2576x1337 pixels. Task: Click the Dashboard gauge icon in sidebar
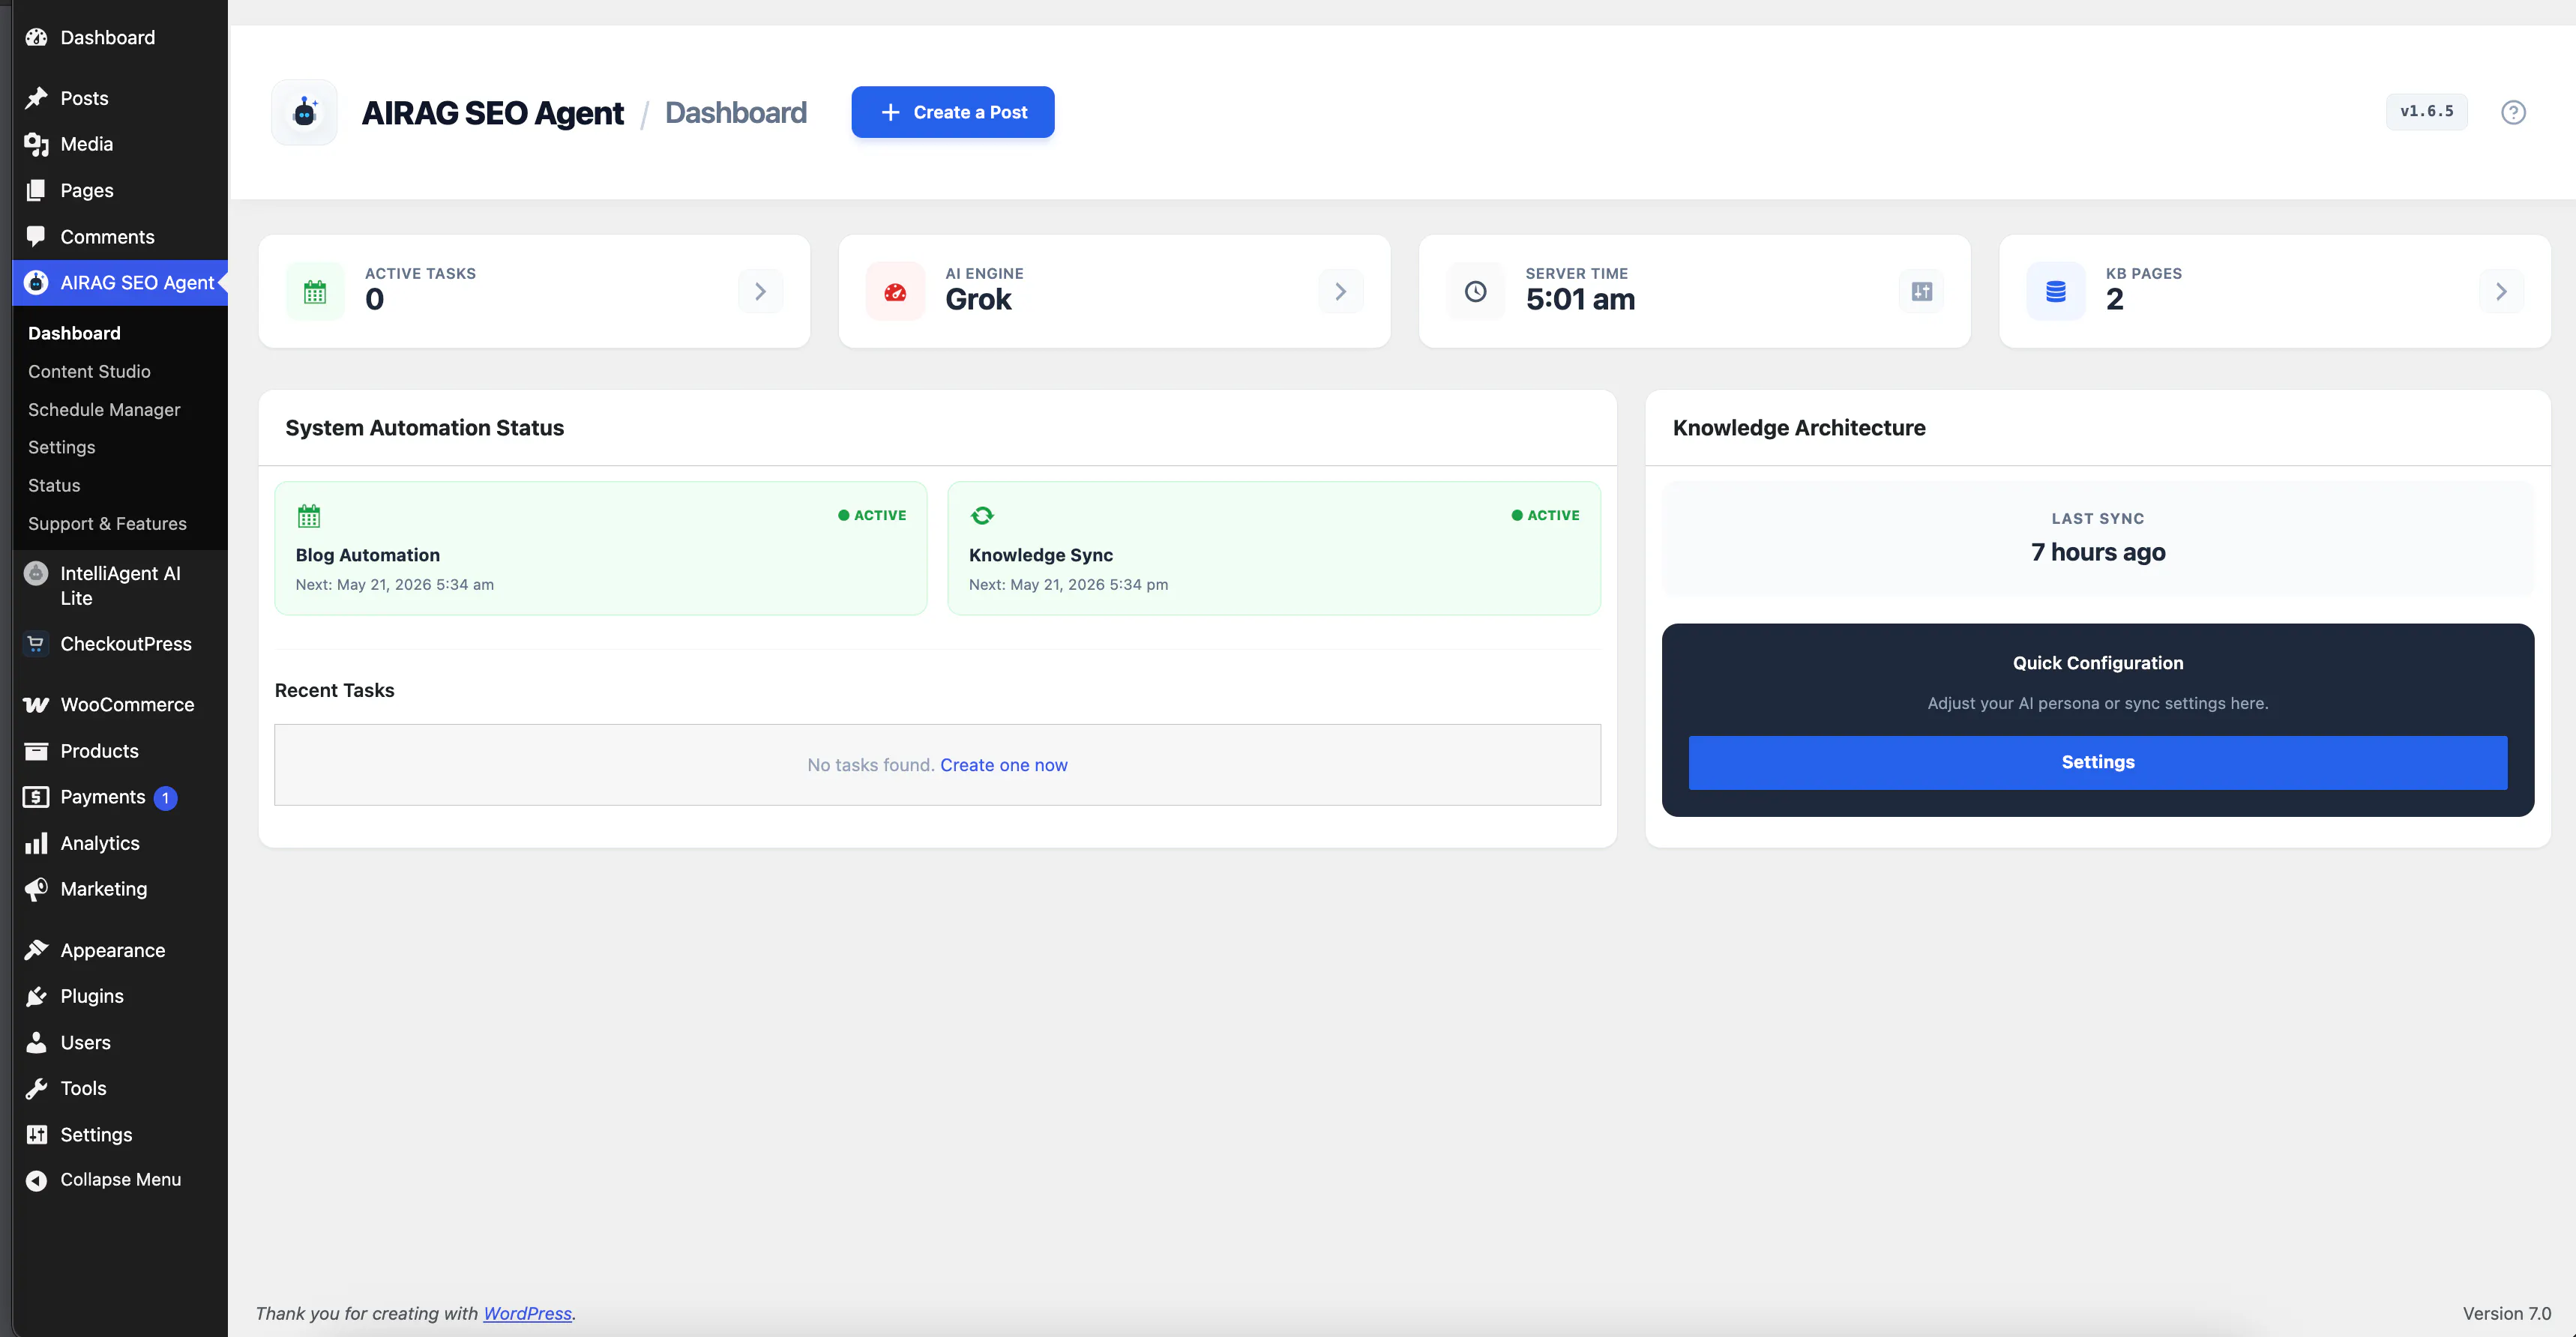[x=36, y=37]
